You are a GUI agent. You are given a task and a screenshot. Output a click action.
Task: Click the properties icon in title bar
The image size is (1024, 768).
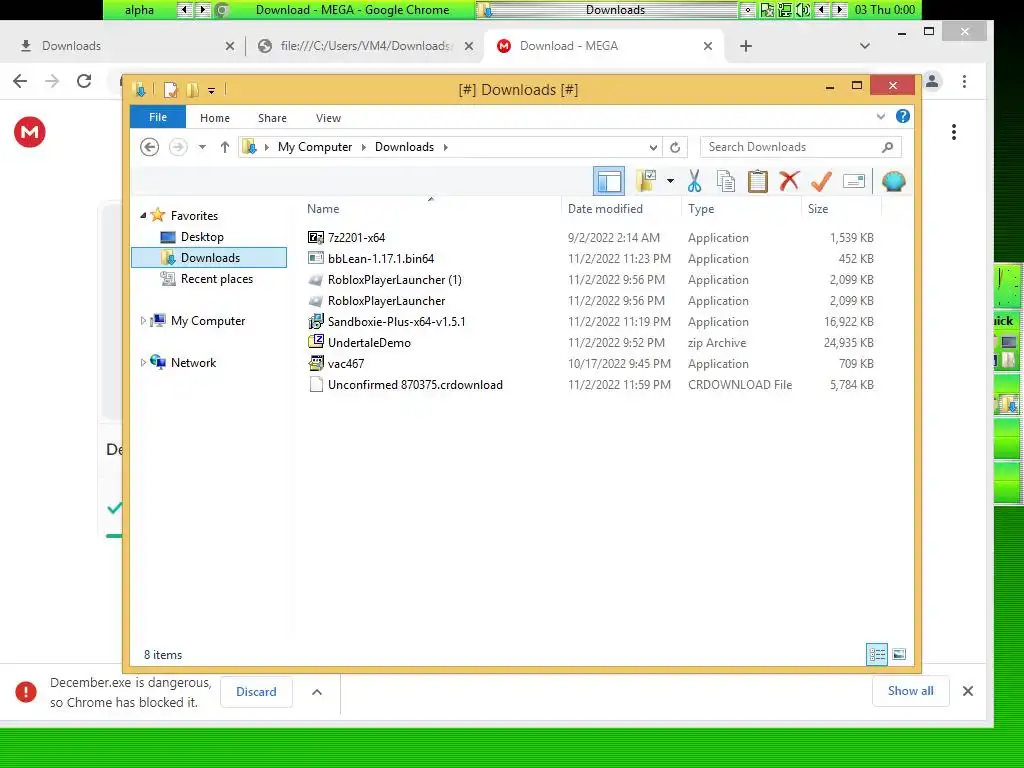[170, 89]
